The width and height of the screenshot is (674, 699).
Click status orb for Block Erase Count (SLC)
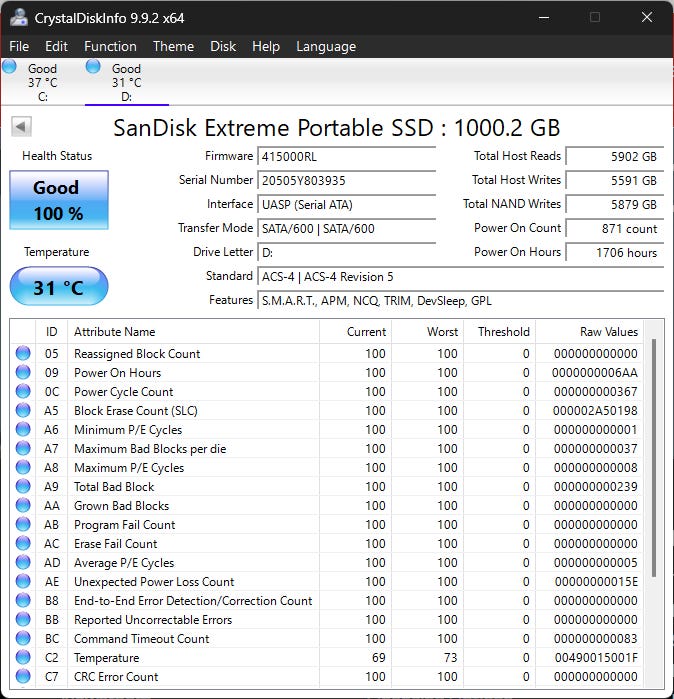(x=23, y=410)
